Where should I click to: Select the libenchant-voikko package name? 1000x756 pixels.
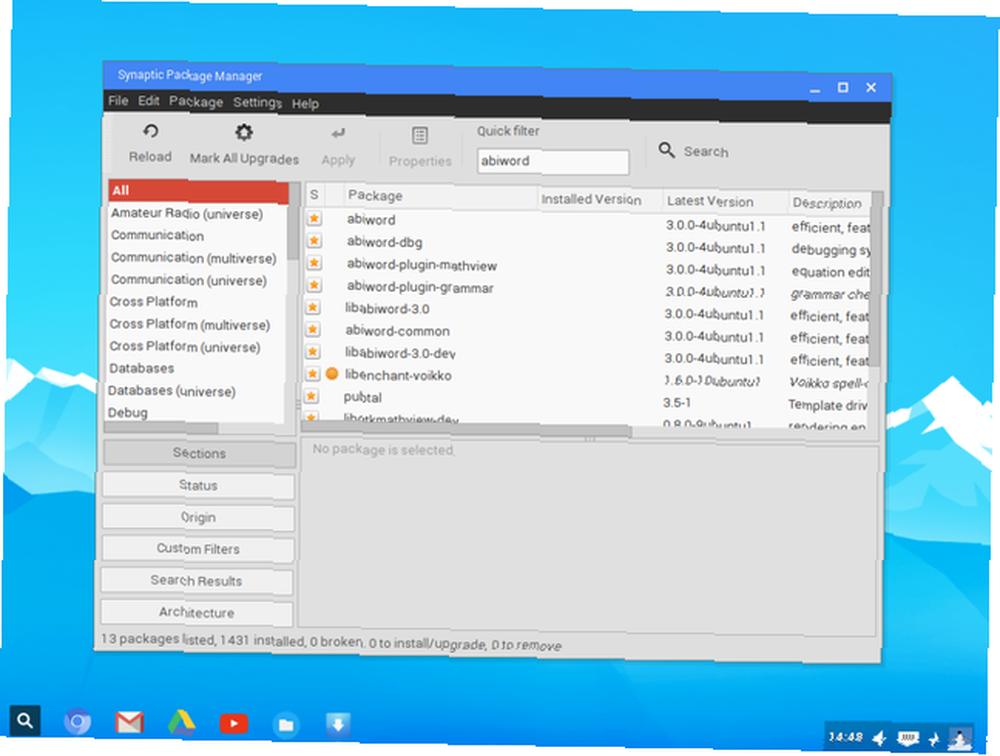(x=398, y=375)
